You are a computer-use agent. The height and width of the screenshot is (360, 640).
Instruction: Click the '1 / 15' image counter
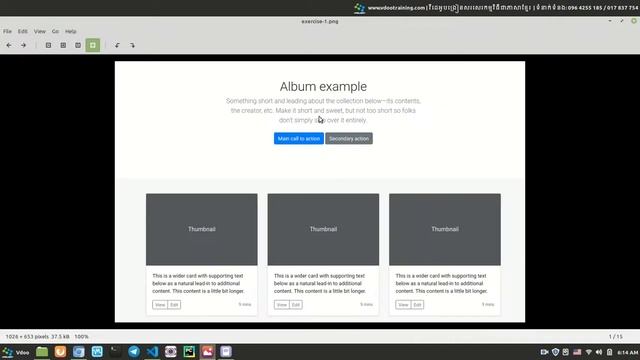(616, 337)
